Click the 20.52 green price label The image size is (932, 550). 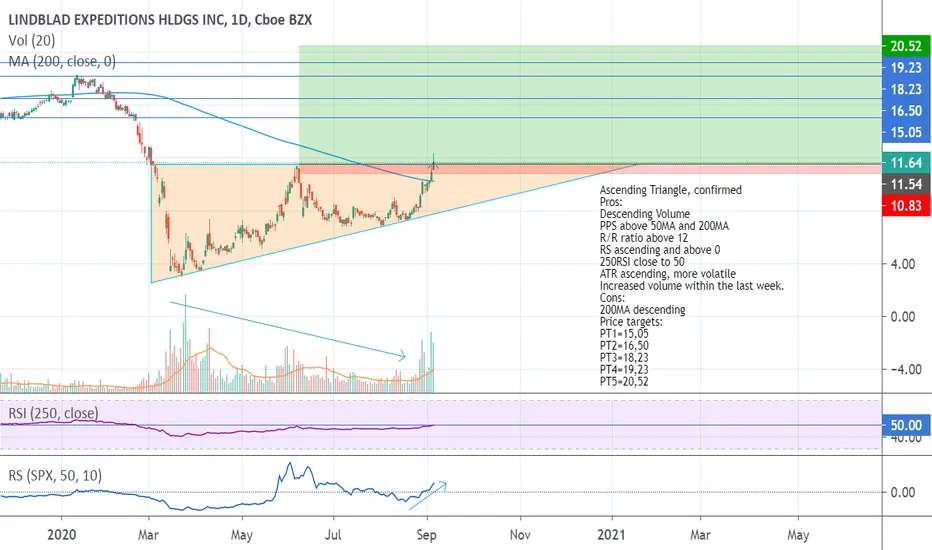[906, 46]
